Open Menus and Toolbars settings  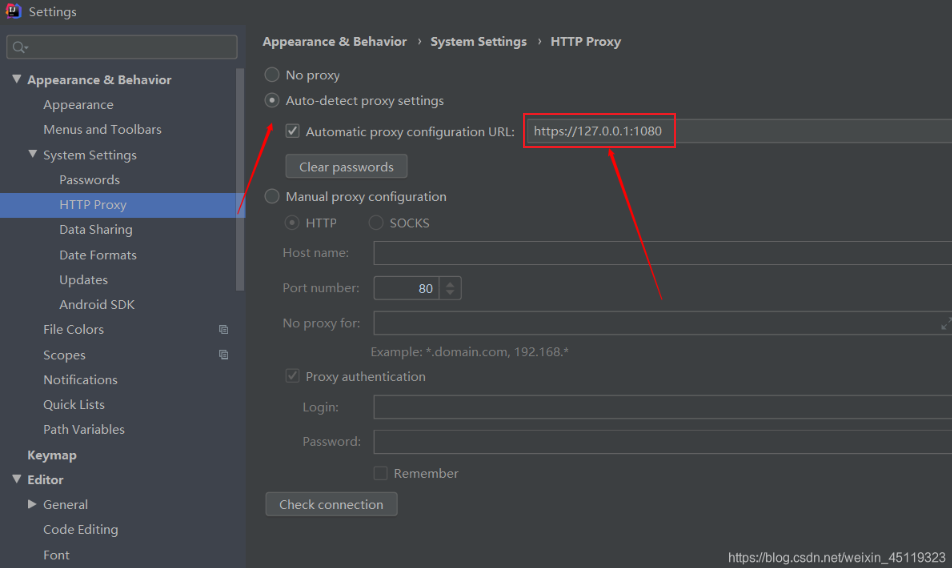coord(102,130)
